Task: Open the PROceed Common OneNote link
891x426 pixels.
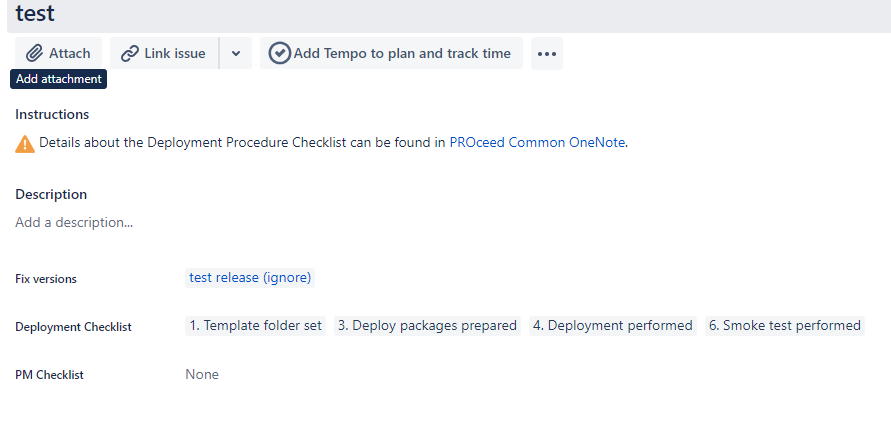Action: click(537, 143)
